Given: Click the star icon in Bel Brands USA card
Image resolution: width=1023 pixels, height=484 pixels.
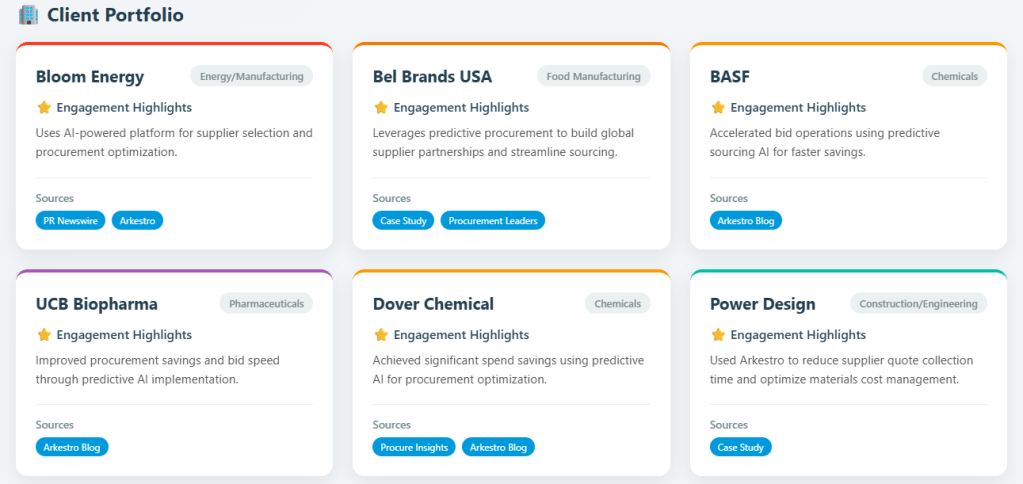Looking at the screenshot, I should coord(381,107).
